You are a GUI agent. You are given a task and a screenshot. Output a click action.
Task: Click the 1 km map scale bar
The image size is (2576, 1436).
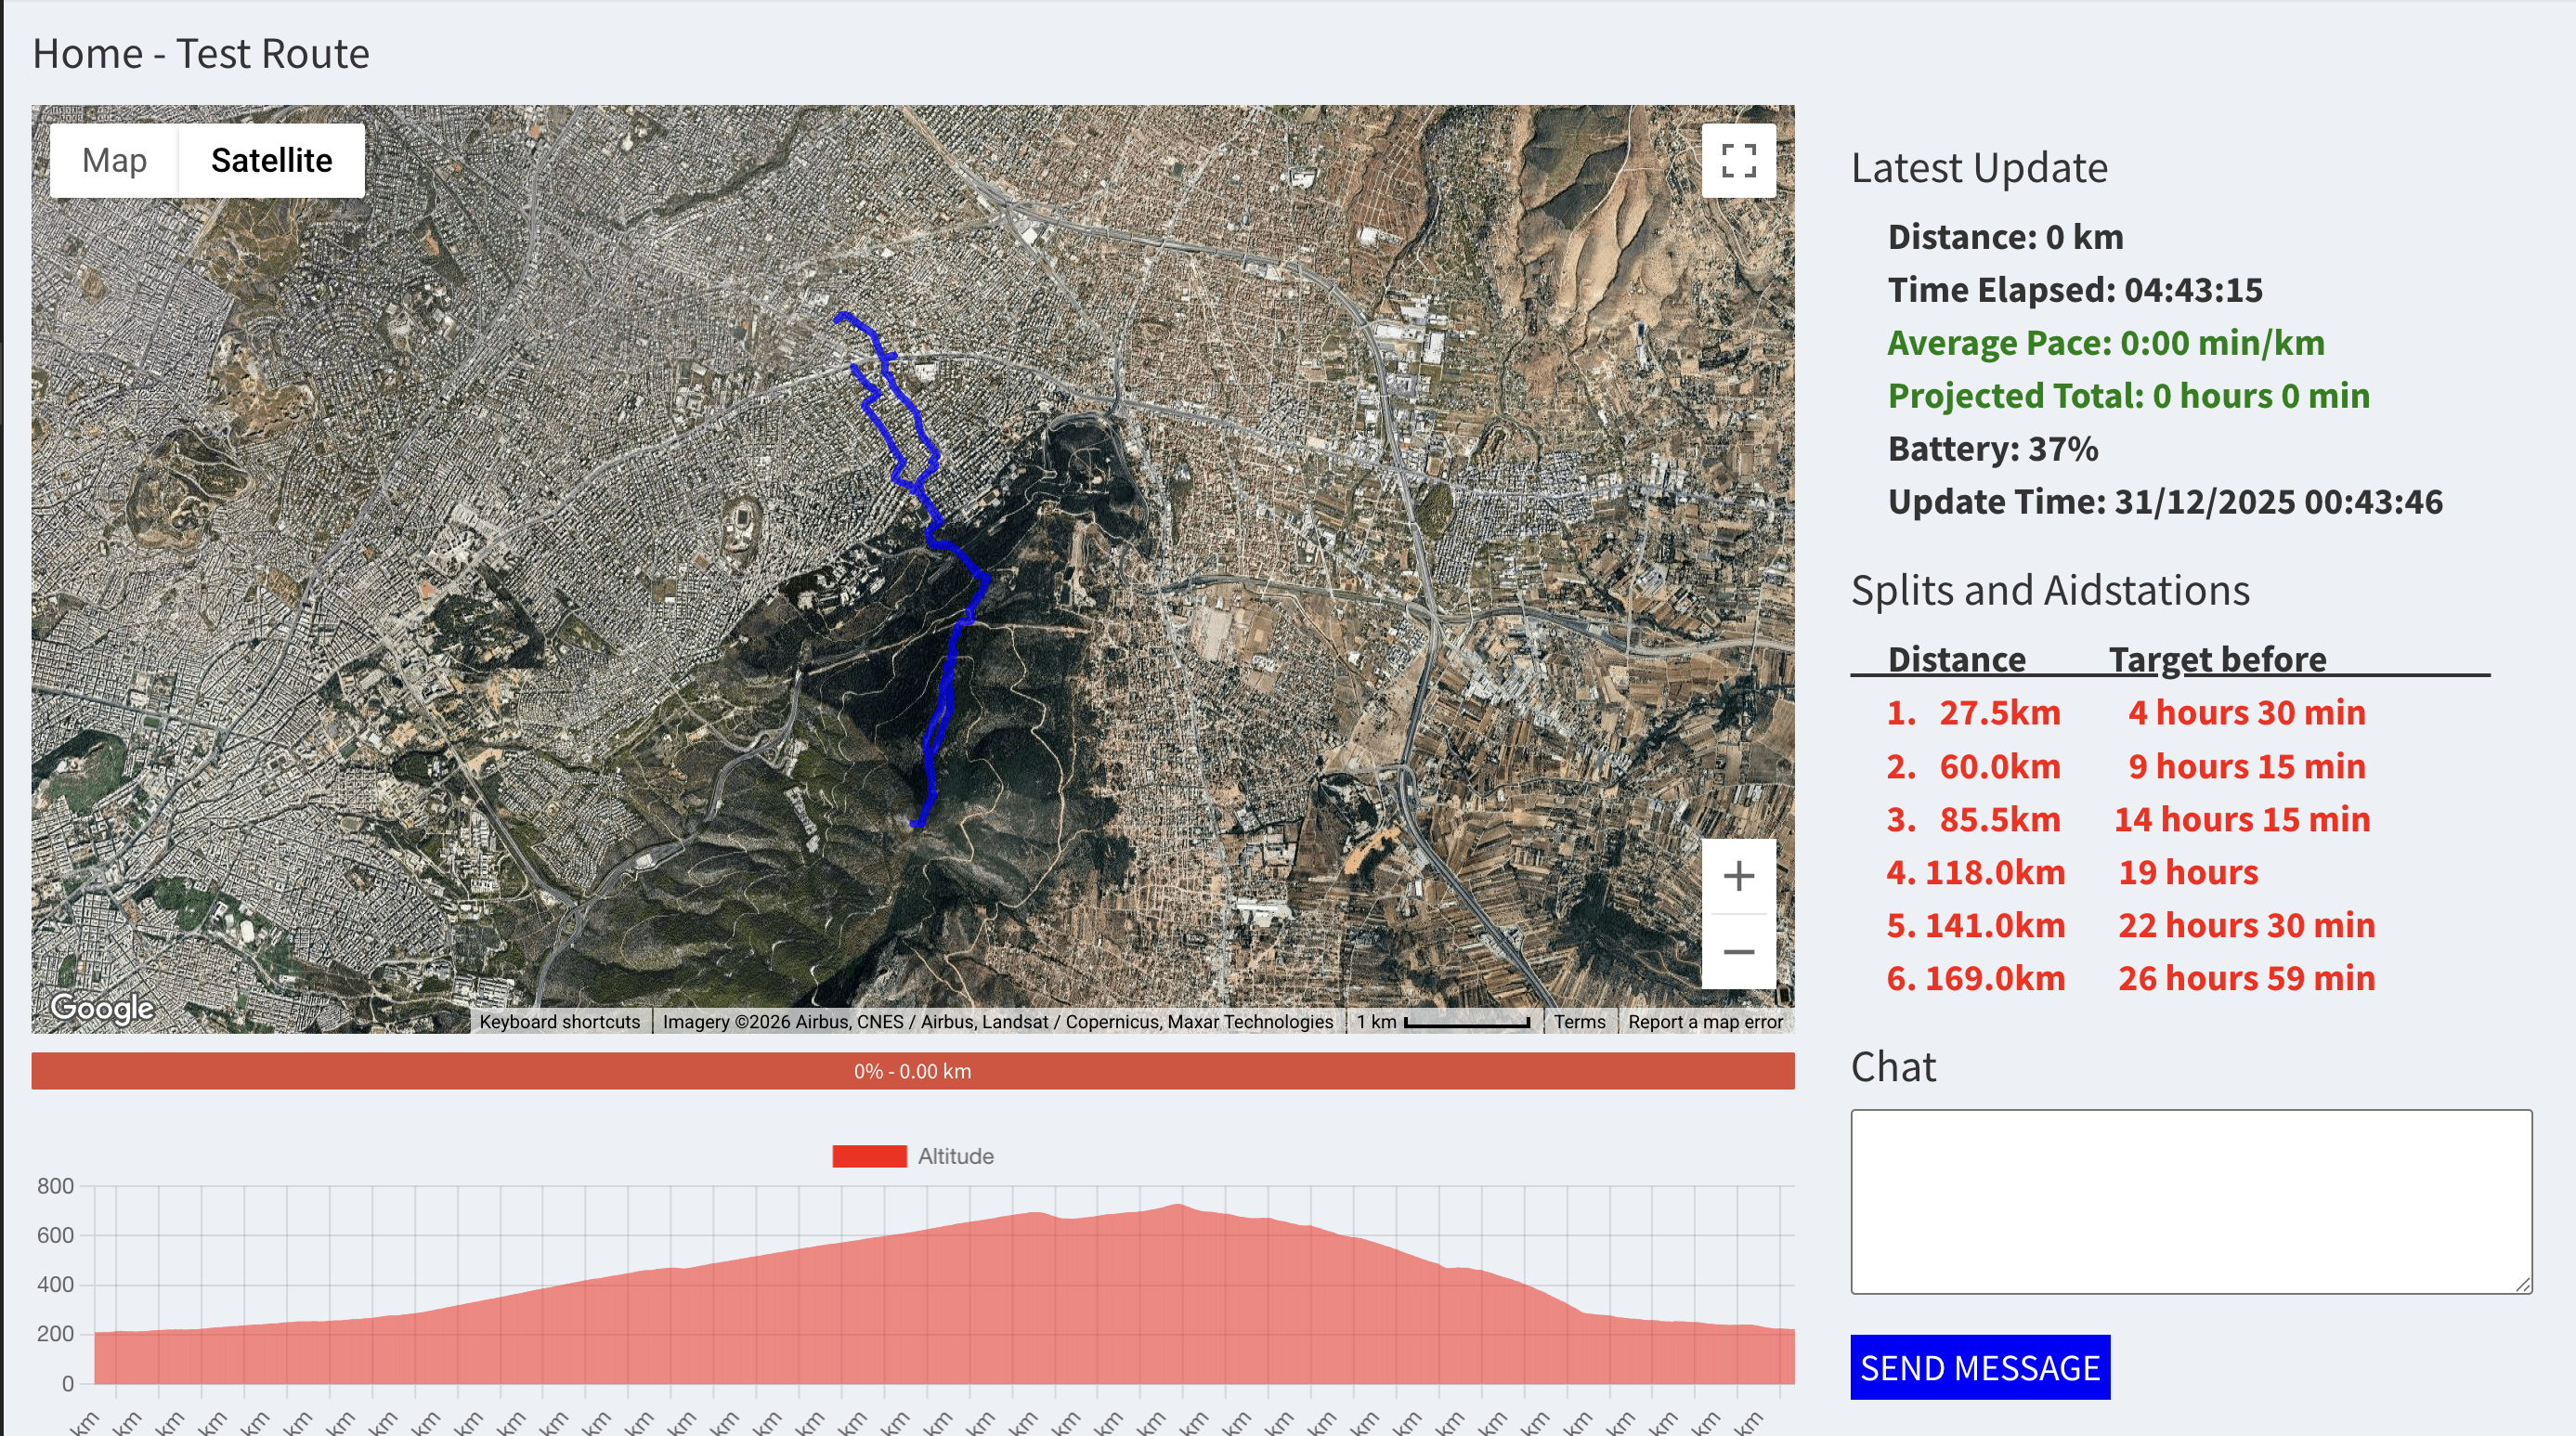click(x=1466, y=1022)
